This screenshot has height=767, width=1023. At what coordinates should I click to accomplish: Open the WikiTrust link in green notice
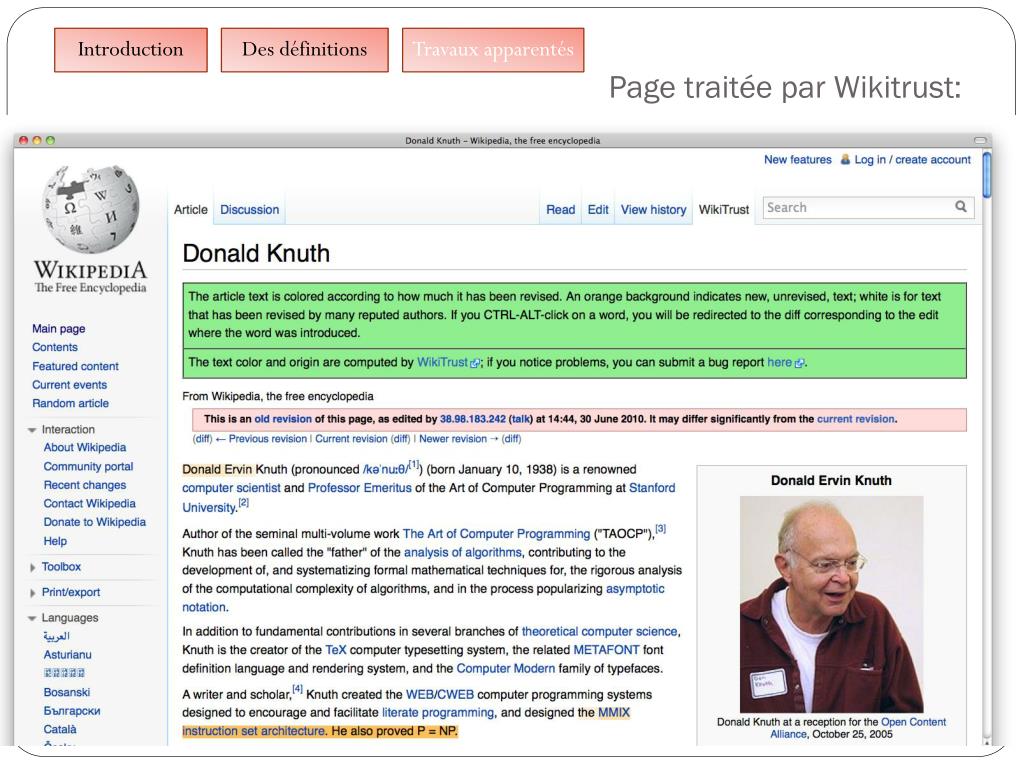tap(442, 362)
